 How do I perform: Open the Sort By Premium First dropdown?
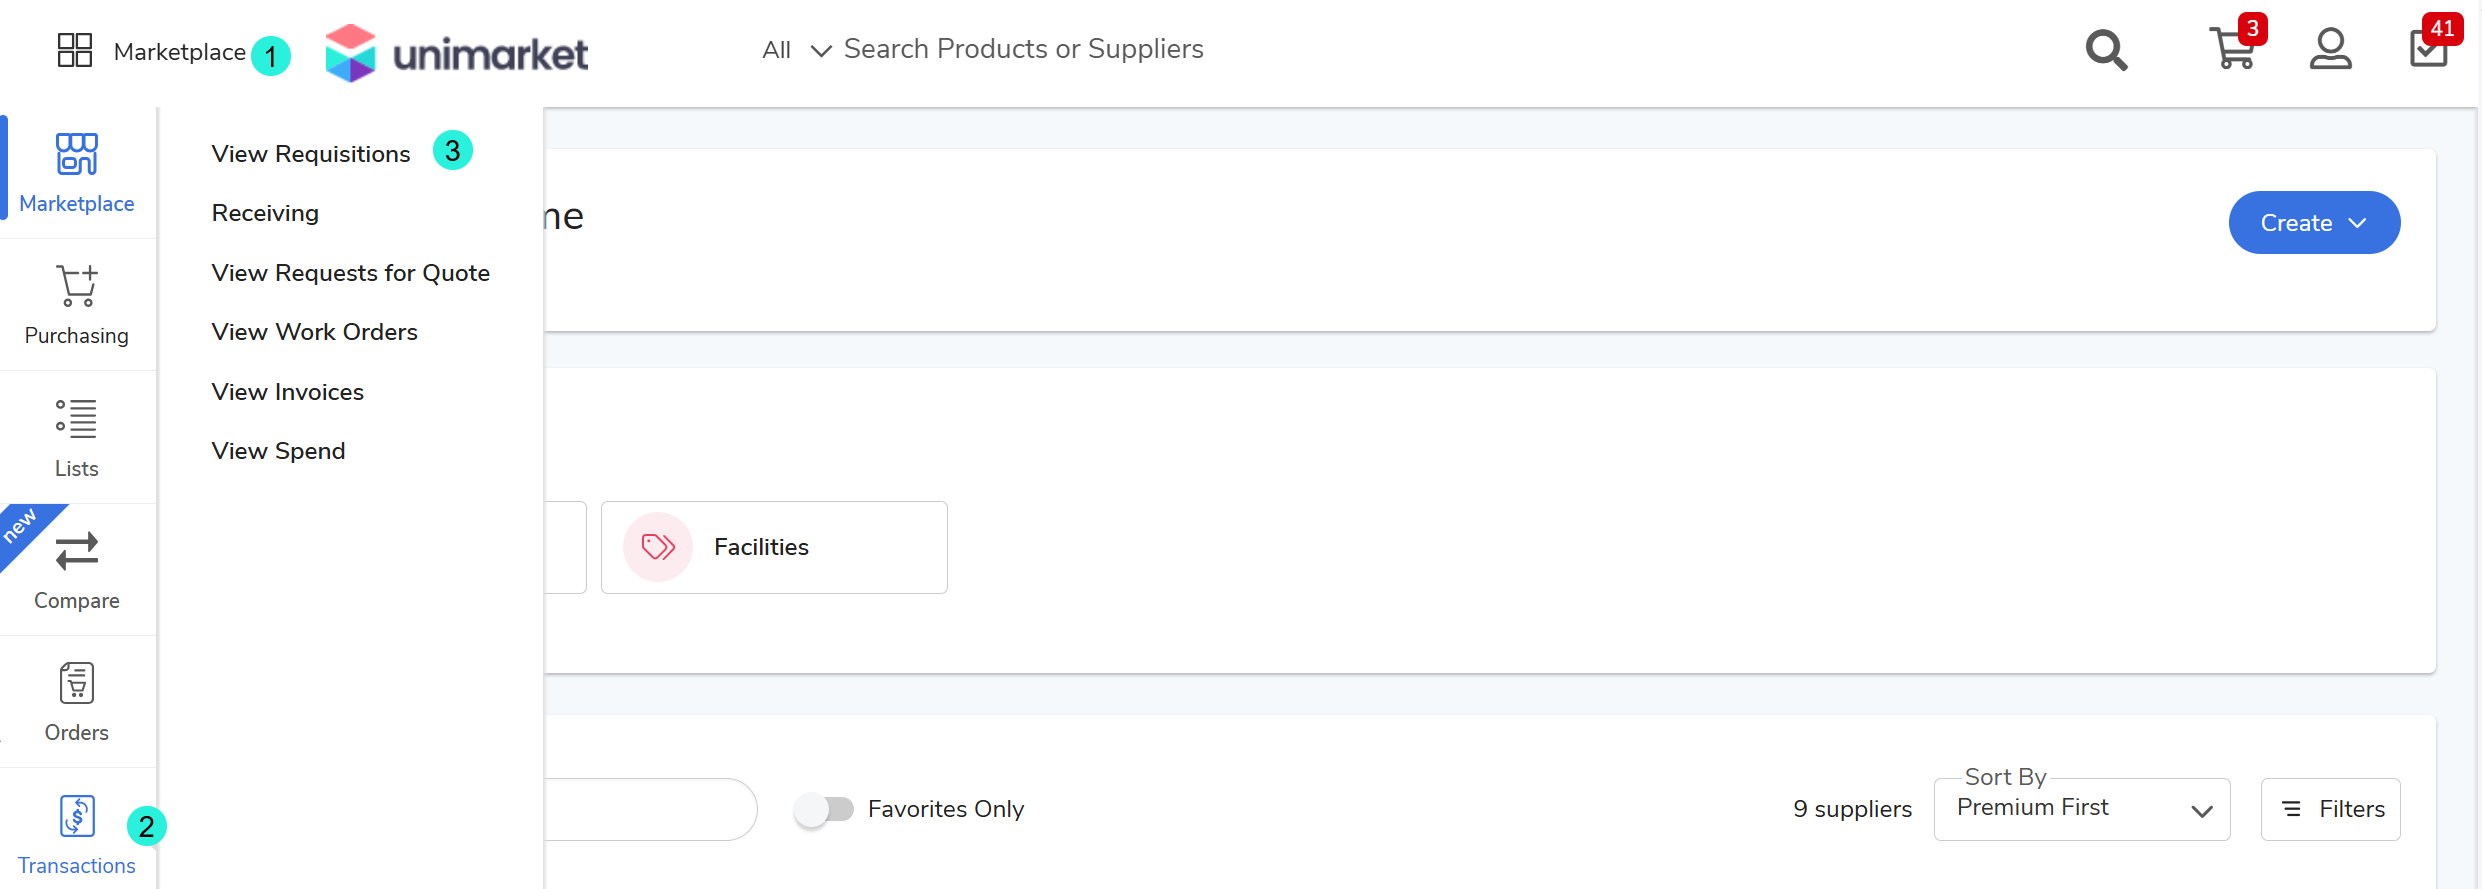click(x=2081, y=809)
